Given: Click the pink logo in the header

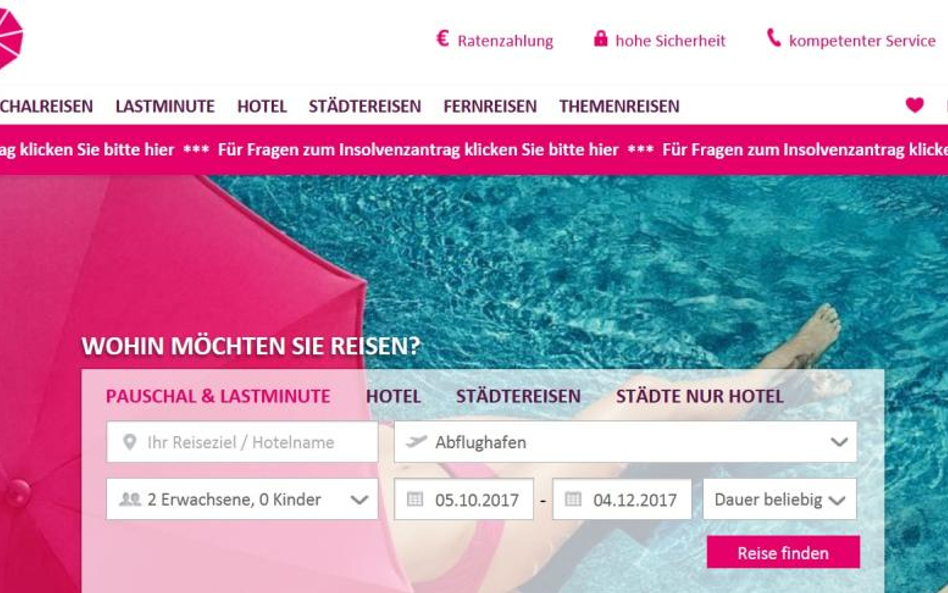Looking at the screenshot, I should [x=10, y=39].
